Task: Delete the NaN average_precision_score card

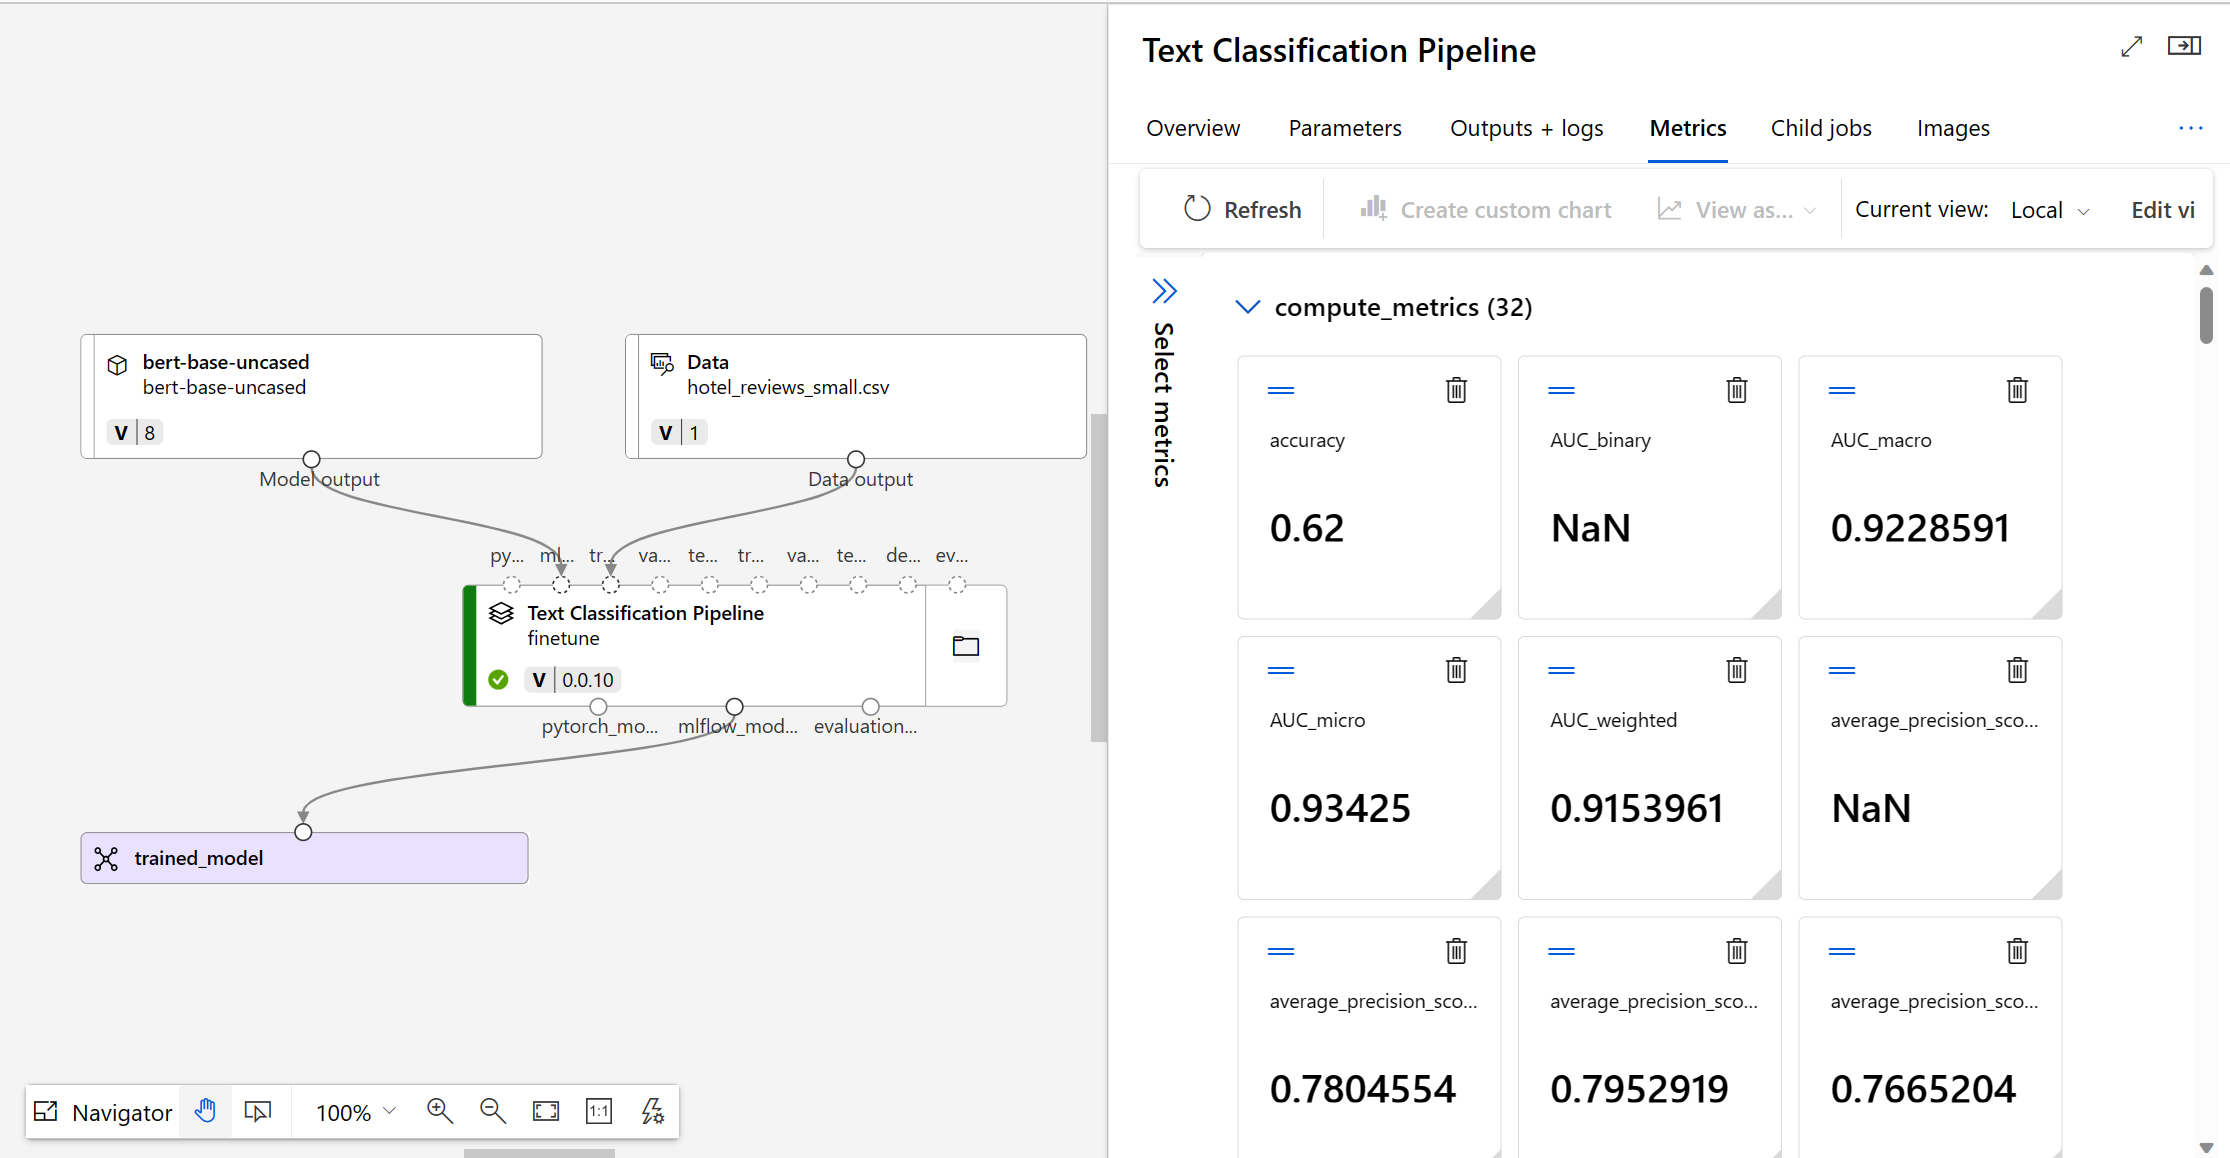Action: (2017, 670)
